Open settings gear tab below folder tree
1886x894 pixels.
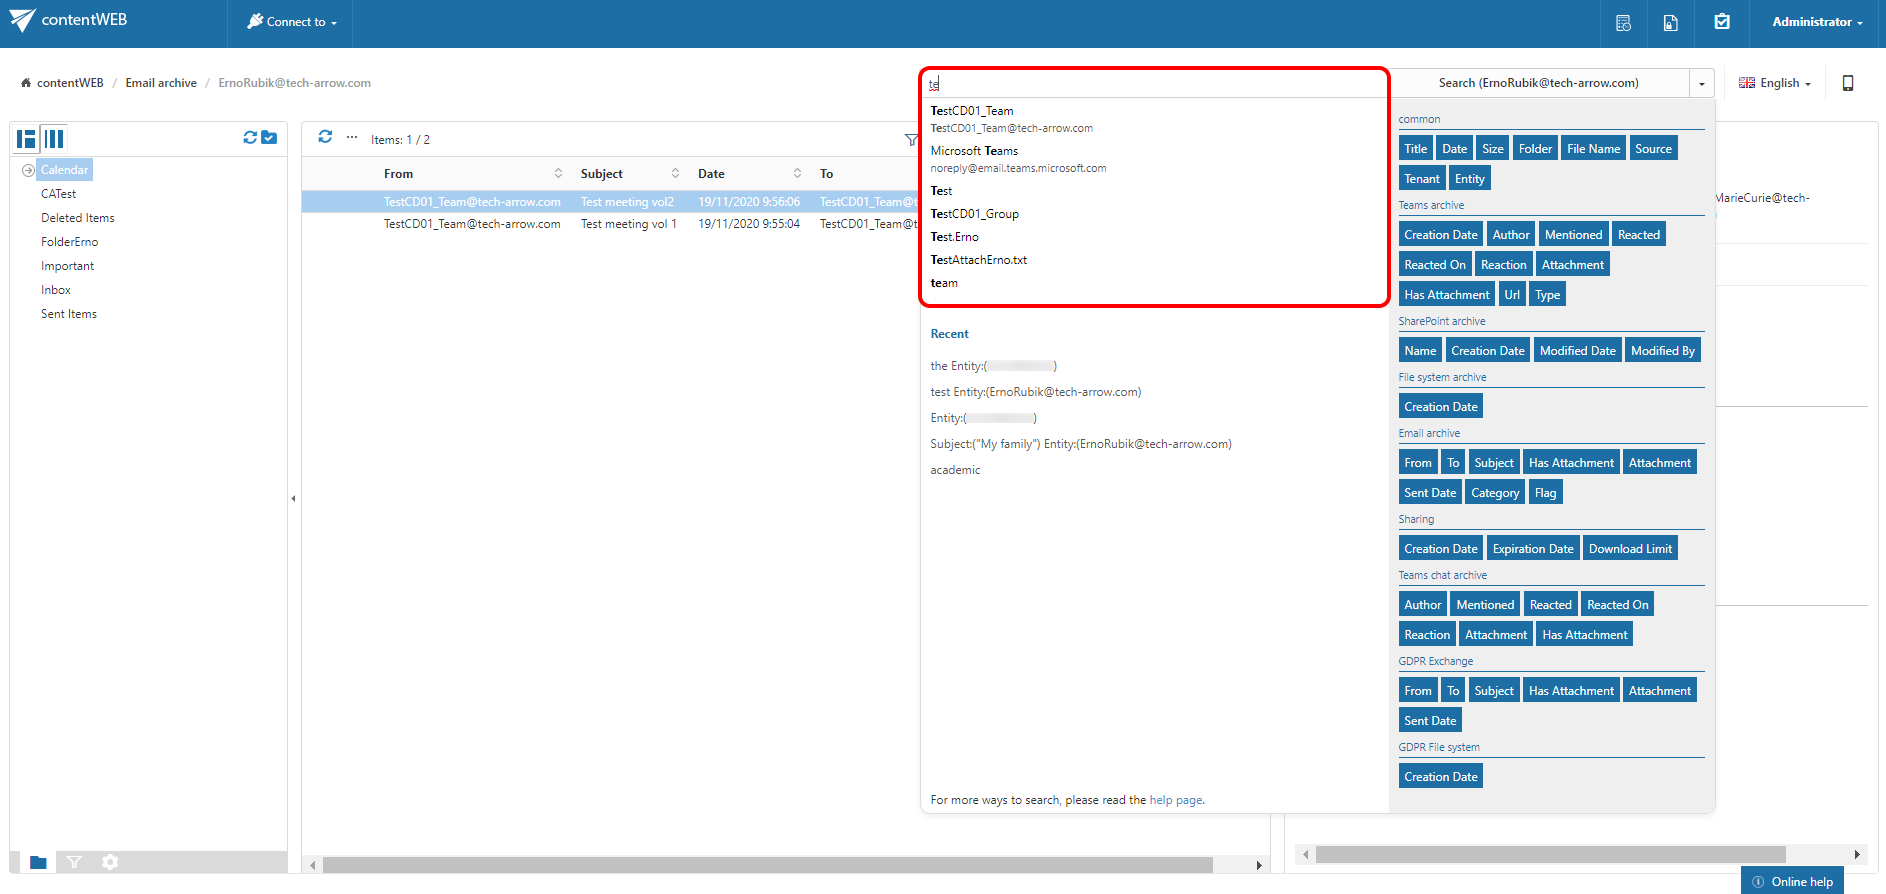[x=110, y=862]
